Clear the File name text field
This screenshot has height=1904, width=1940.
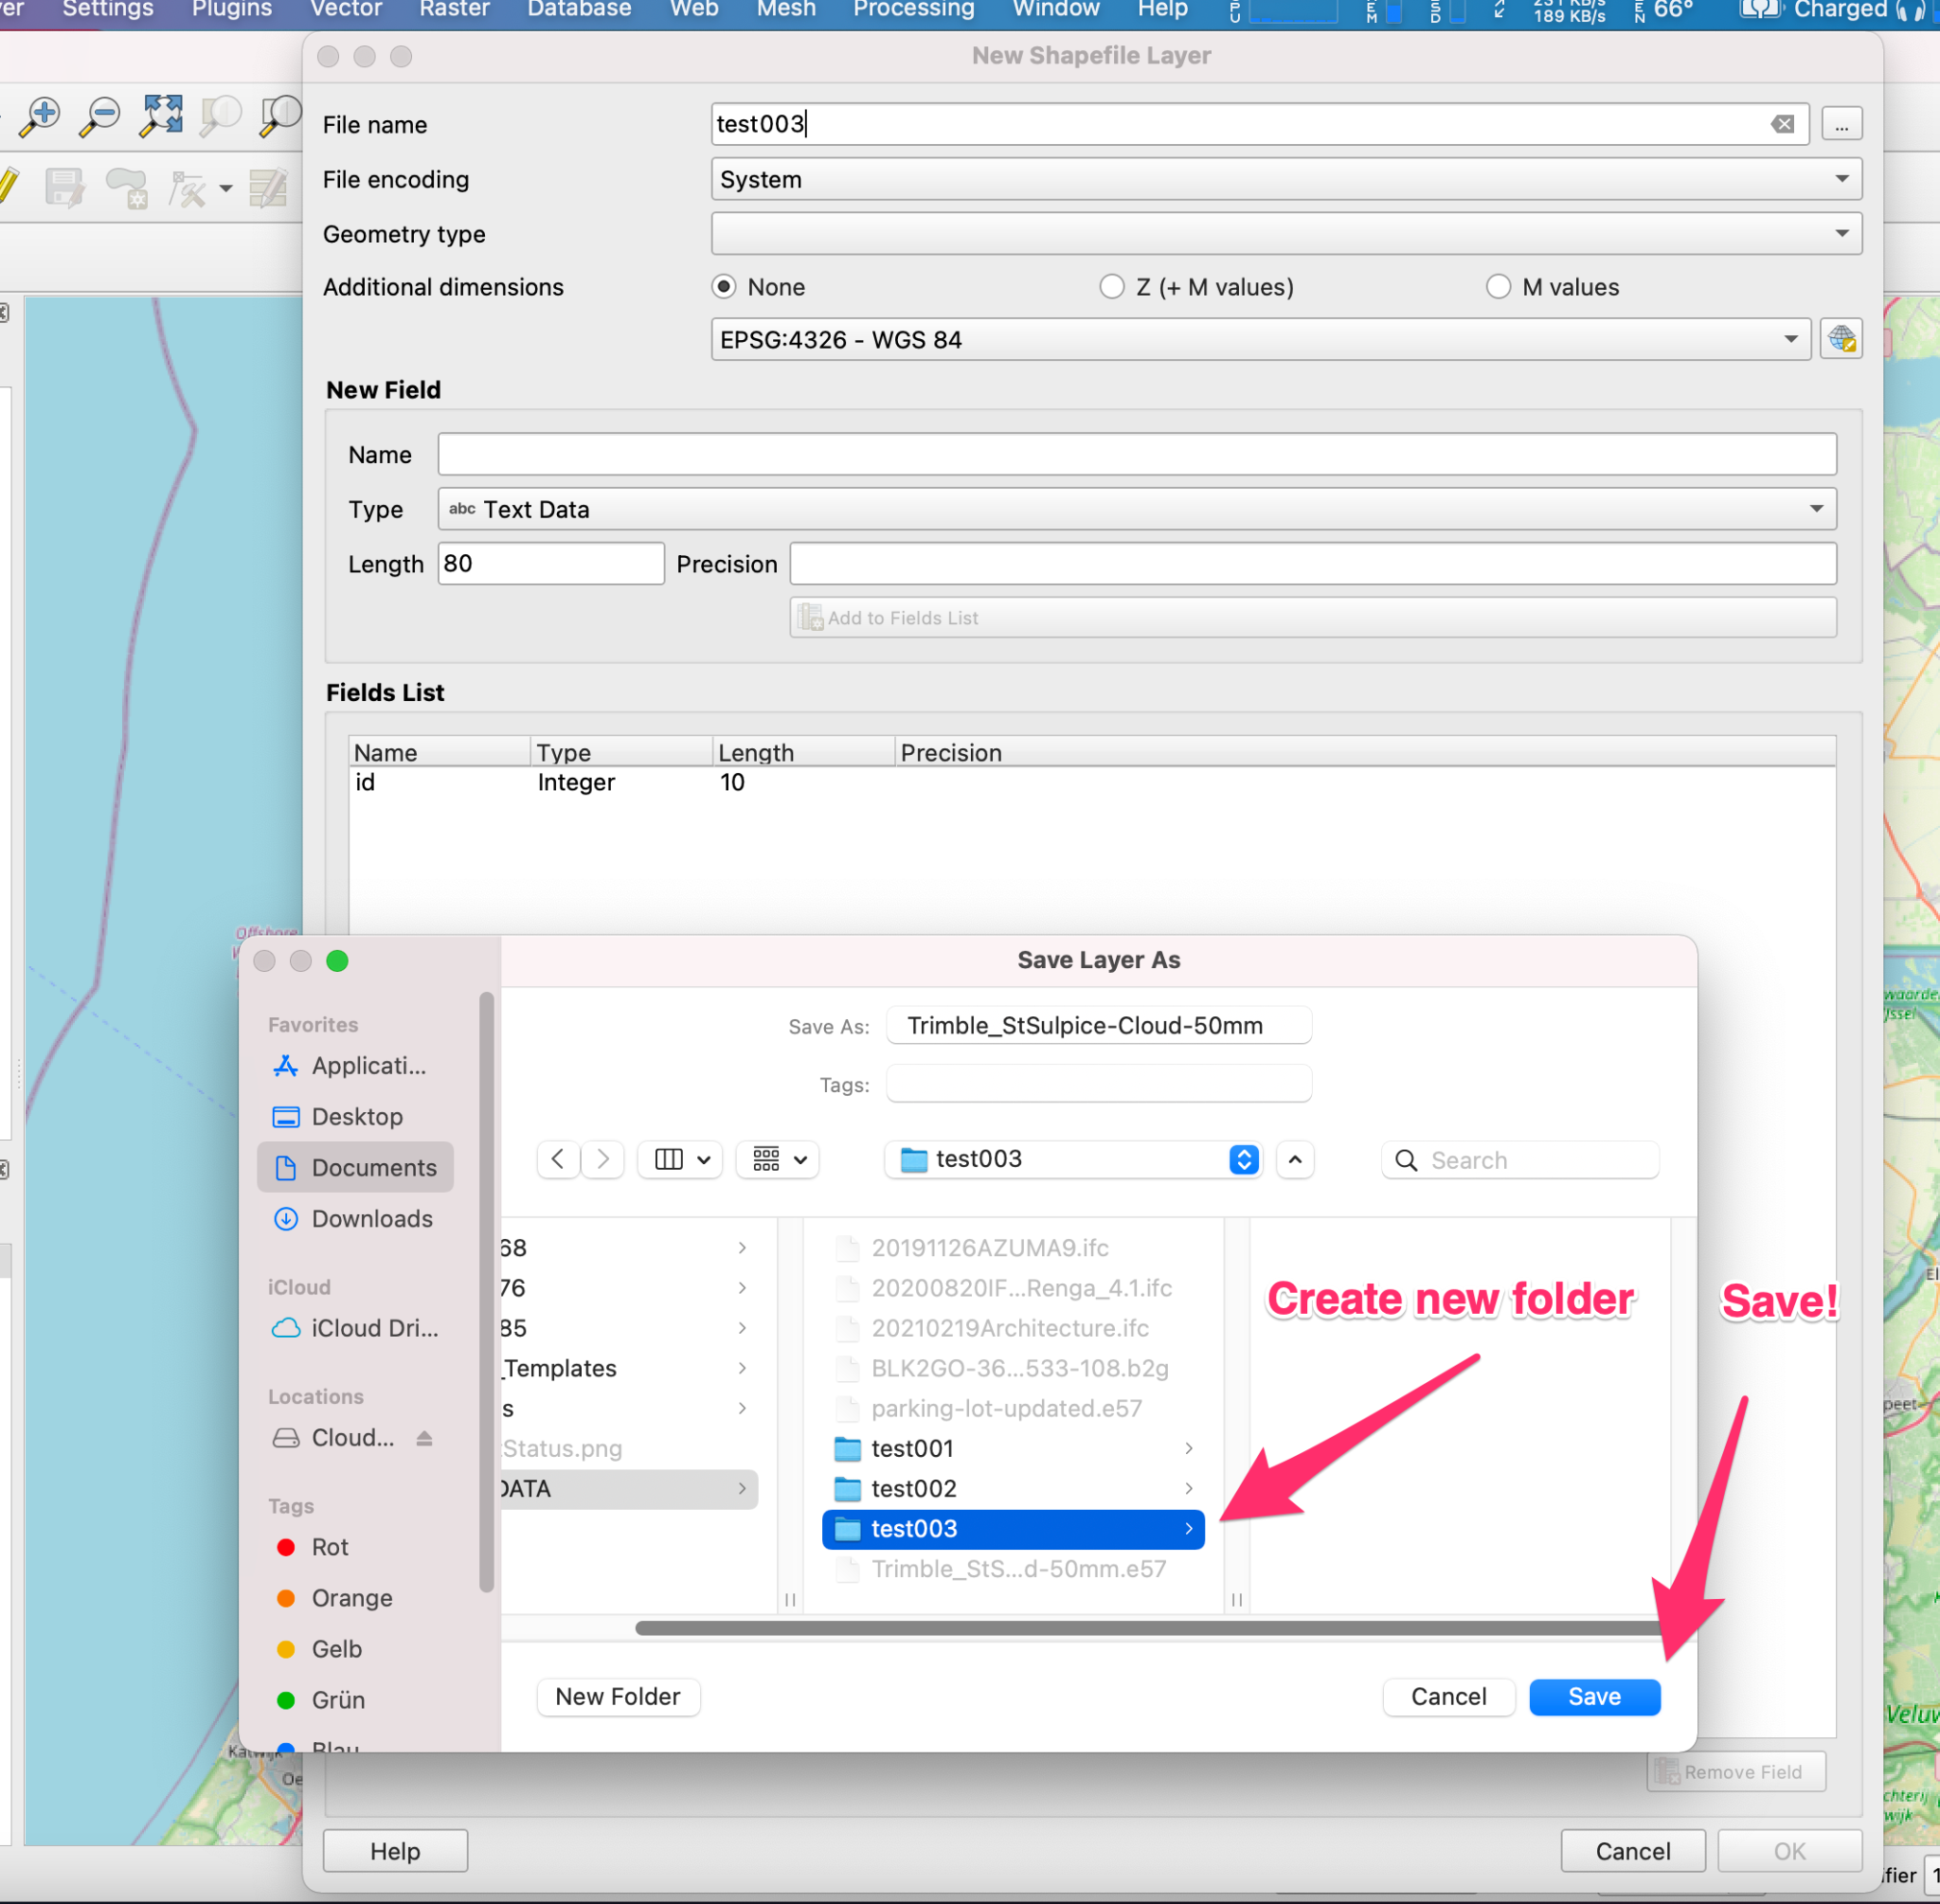point(1782,124)
